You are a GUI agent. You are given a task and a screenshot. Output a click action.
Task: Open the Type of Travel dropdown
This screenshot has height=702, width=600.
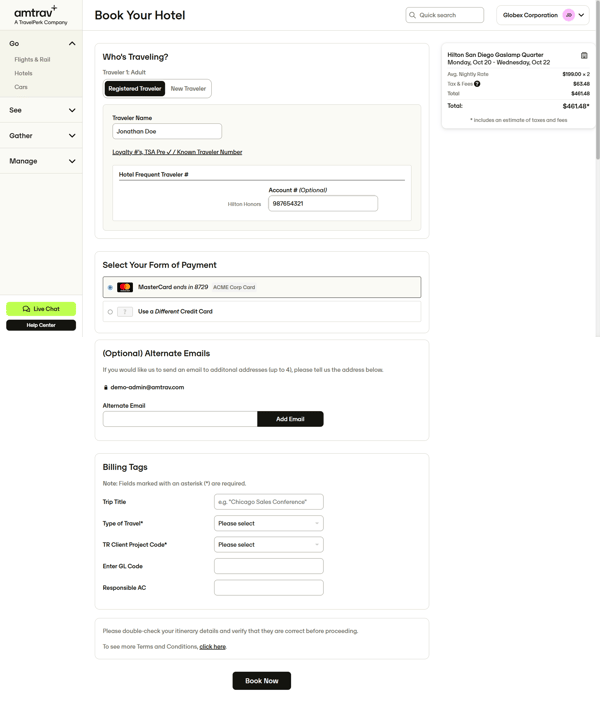(268, 523)
